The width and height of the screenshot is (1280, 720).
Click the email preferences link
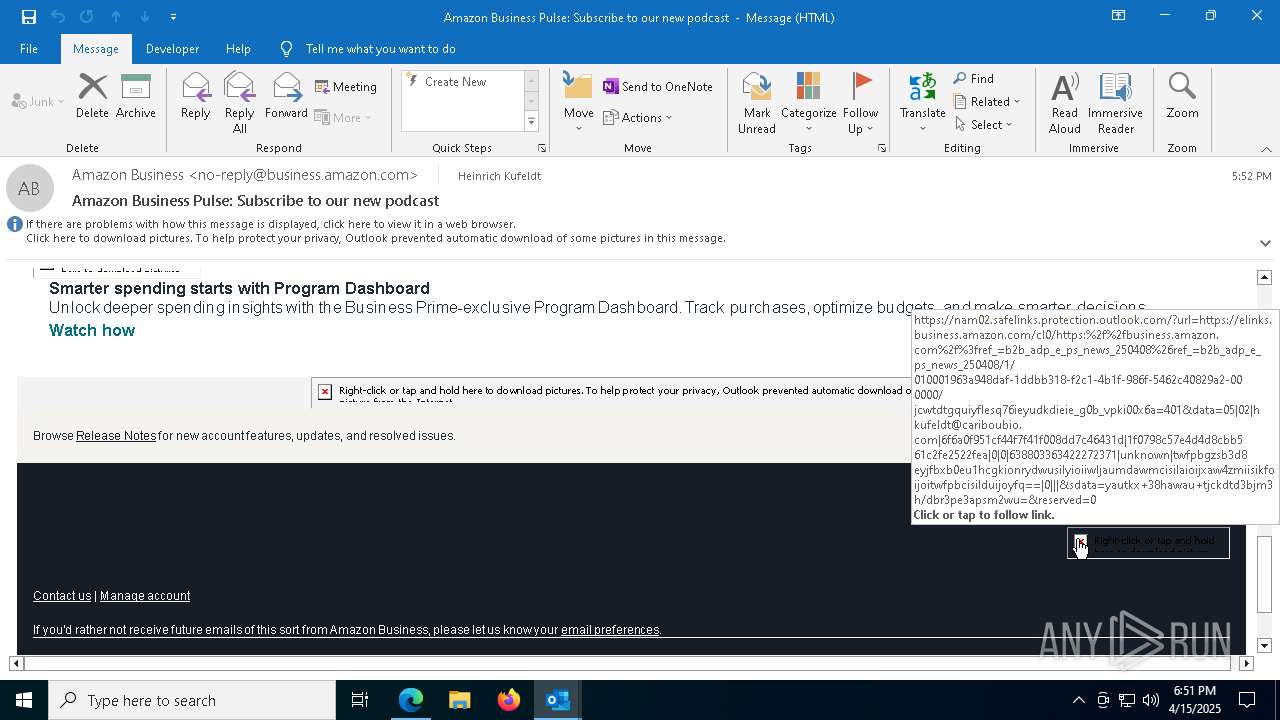610,630
